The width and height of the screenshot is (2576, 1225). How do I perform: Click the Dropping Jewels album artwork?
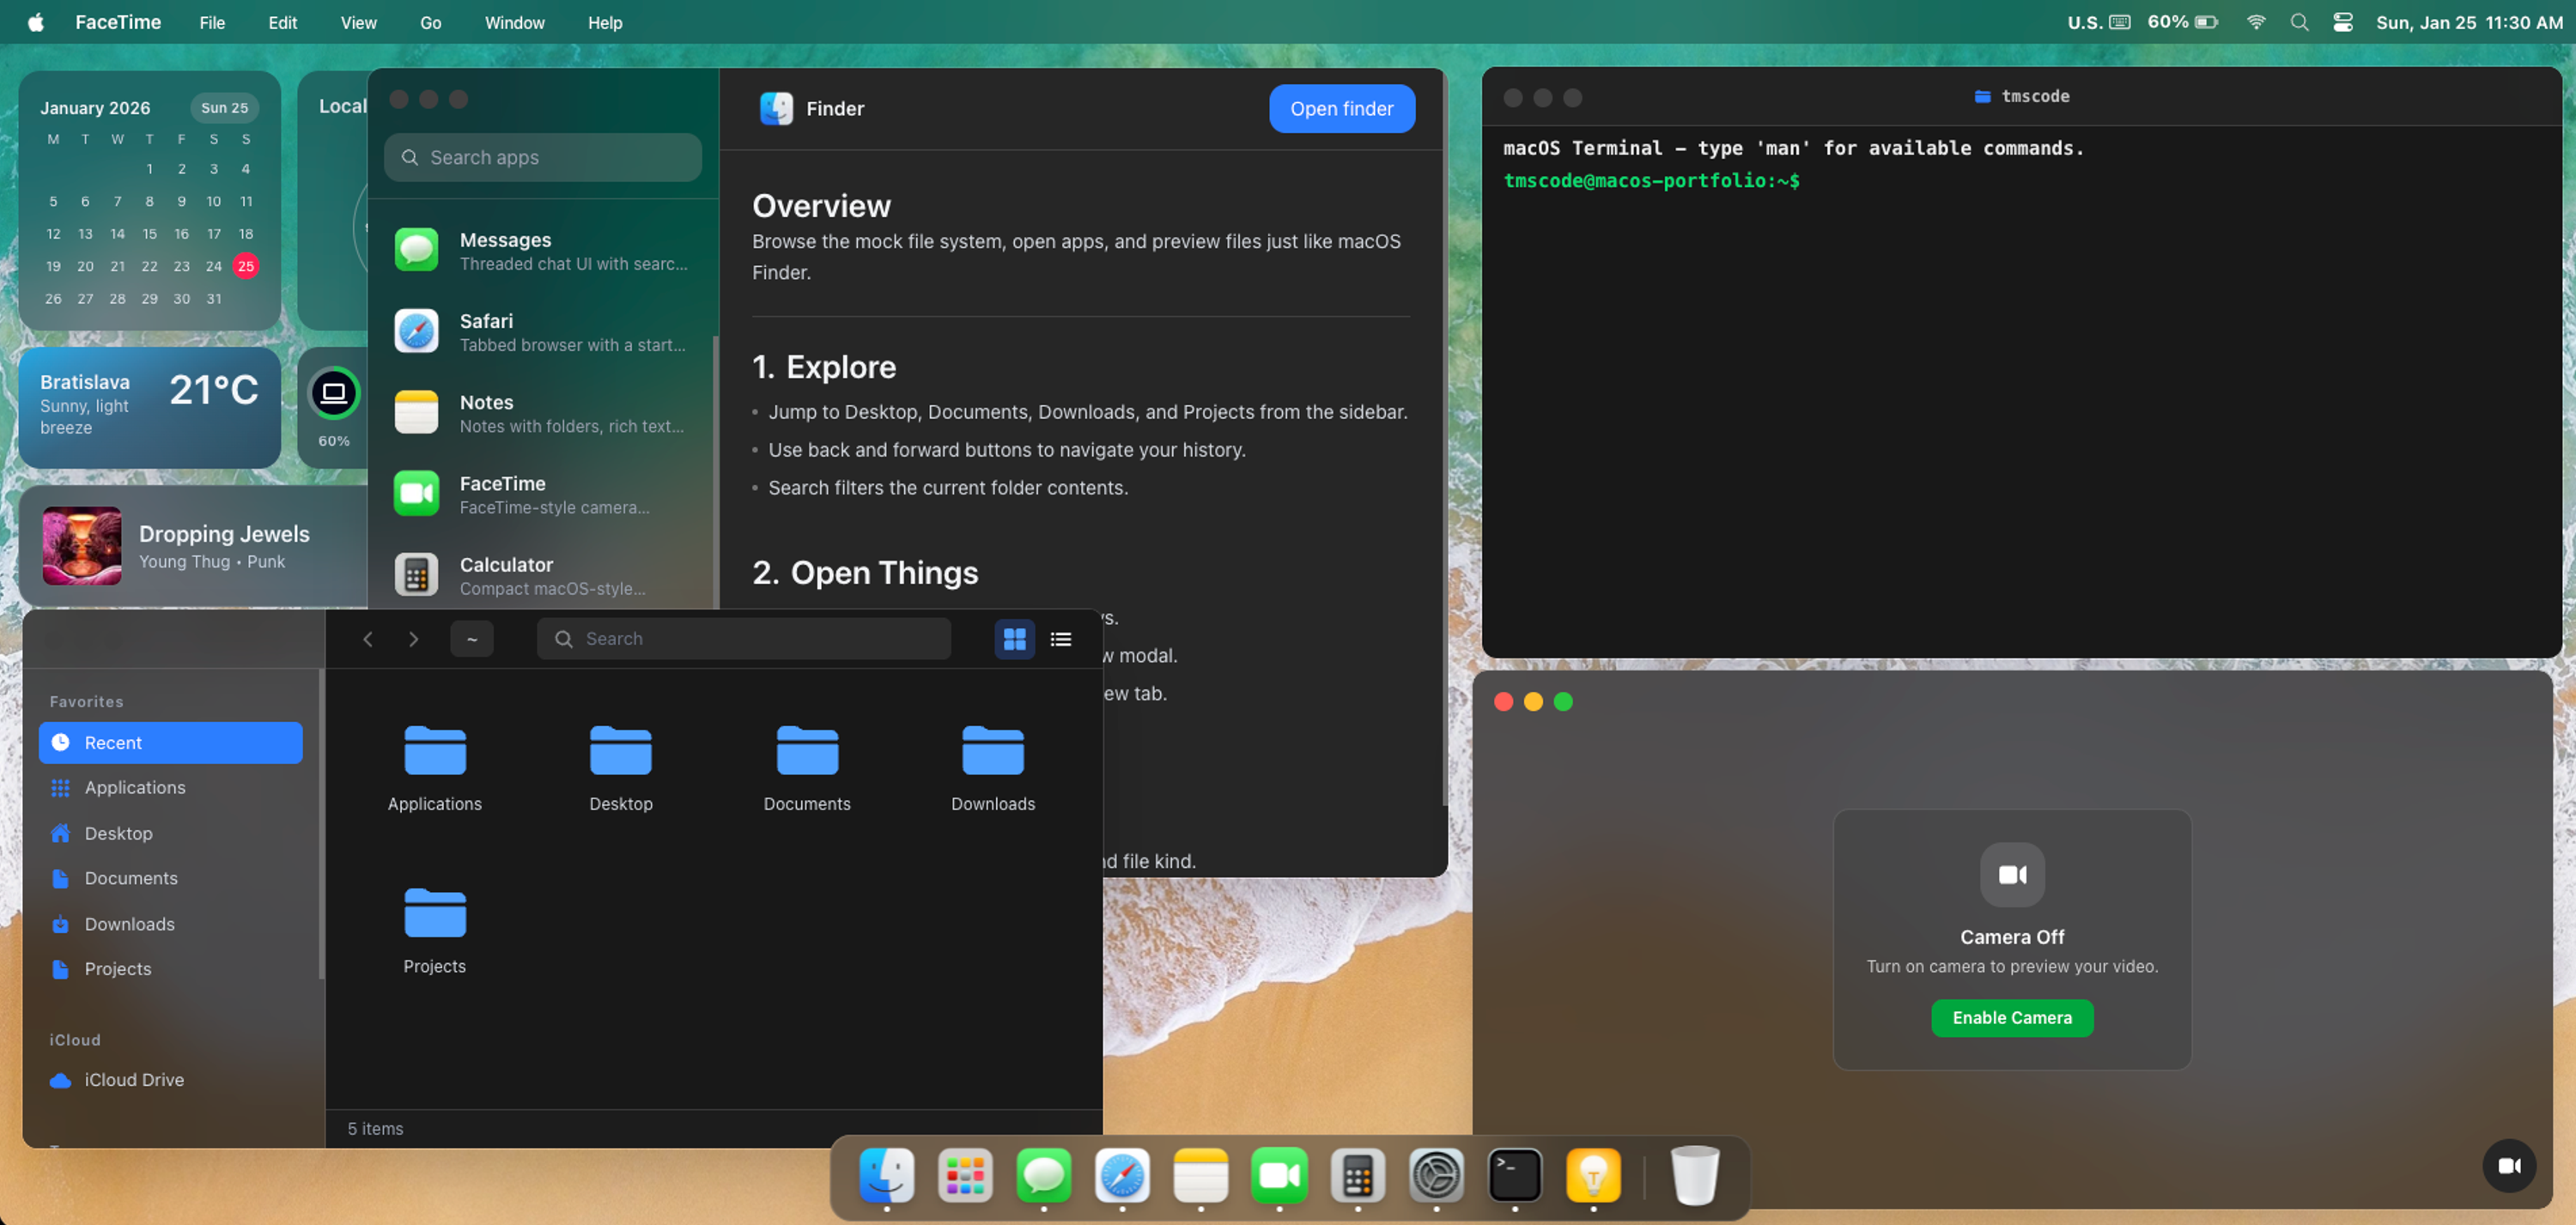(82, 545)
